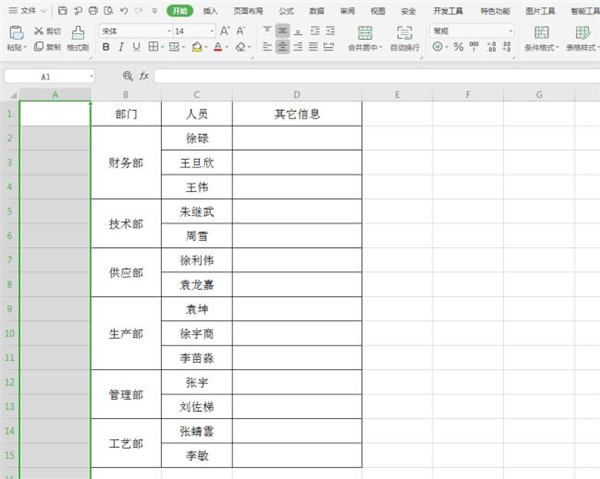The height and width of the screenshot is (479, 600).
Task: Toggle Underline formatting
Action: click(x=136, y=47)
